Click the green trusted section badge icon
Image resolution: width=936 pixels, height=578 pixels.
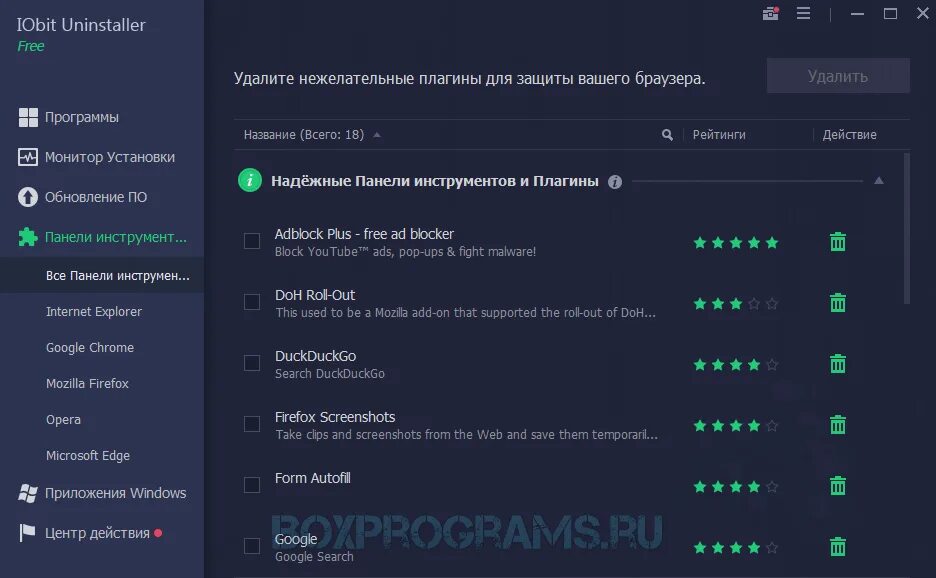250,180
